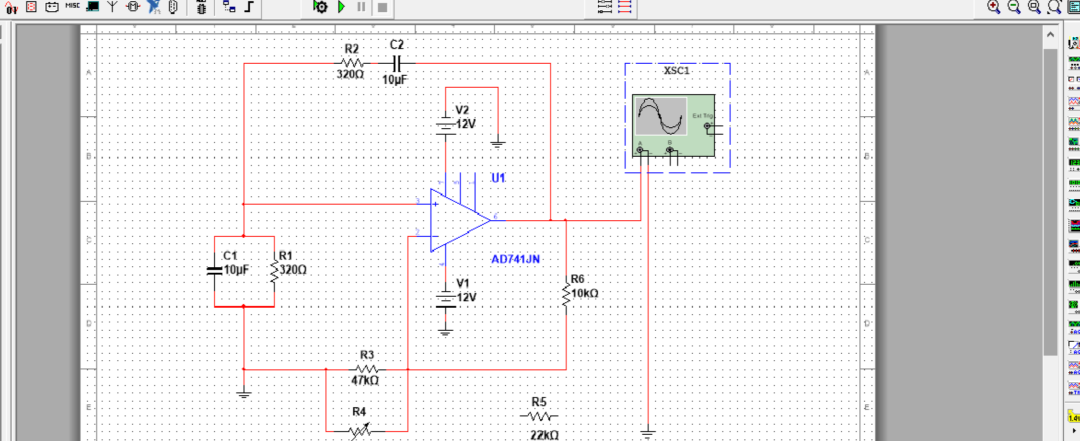Run the simulation
The height and width of the screenshot is (441, 1080).
coord(342,7)
